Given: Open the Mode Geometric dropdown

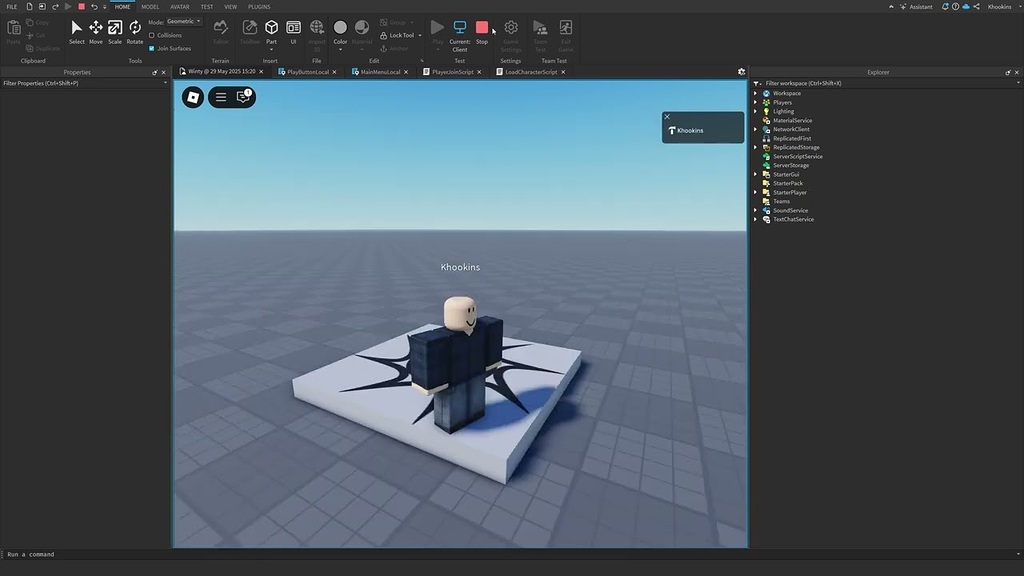Looking at the screenshot, I should (x=184, y=21).
